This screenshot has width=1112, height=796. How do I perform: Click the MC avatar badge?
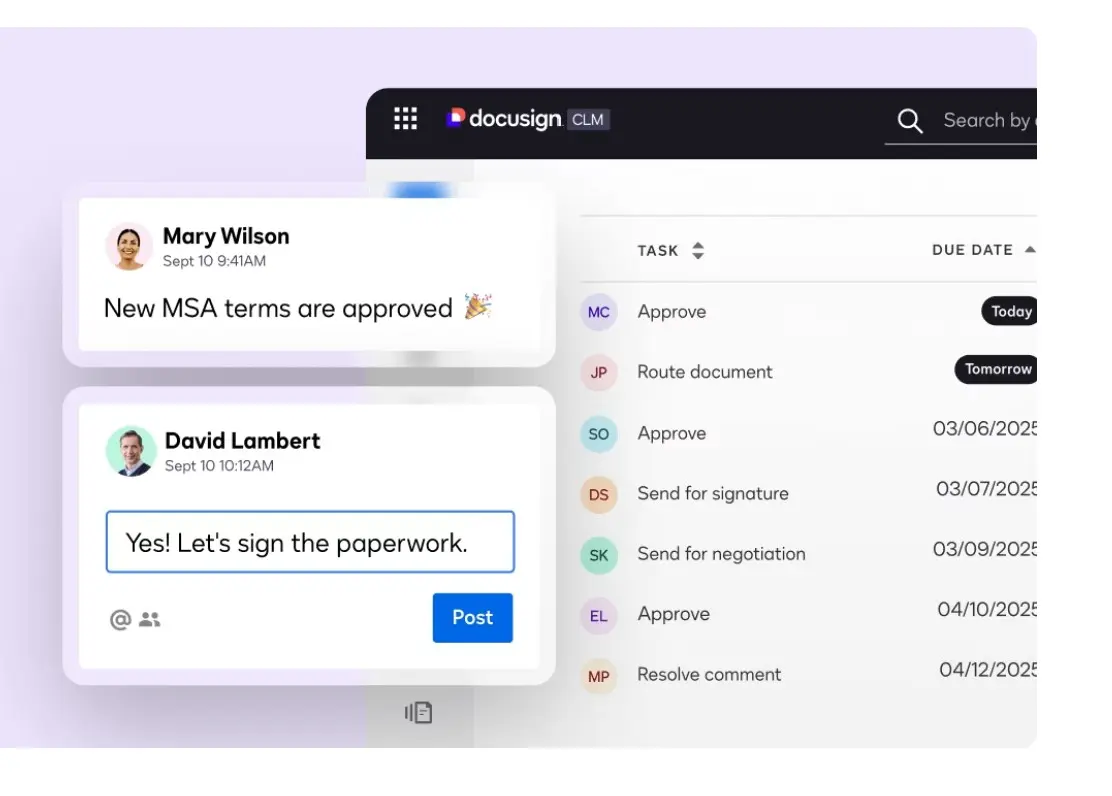pos(598,312)
